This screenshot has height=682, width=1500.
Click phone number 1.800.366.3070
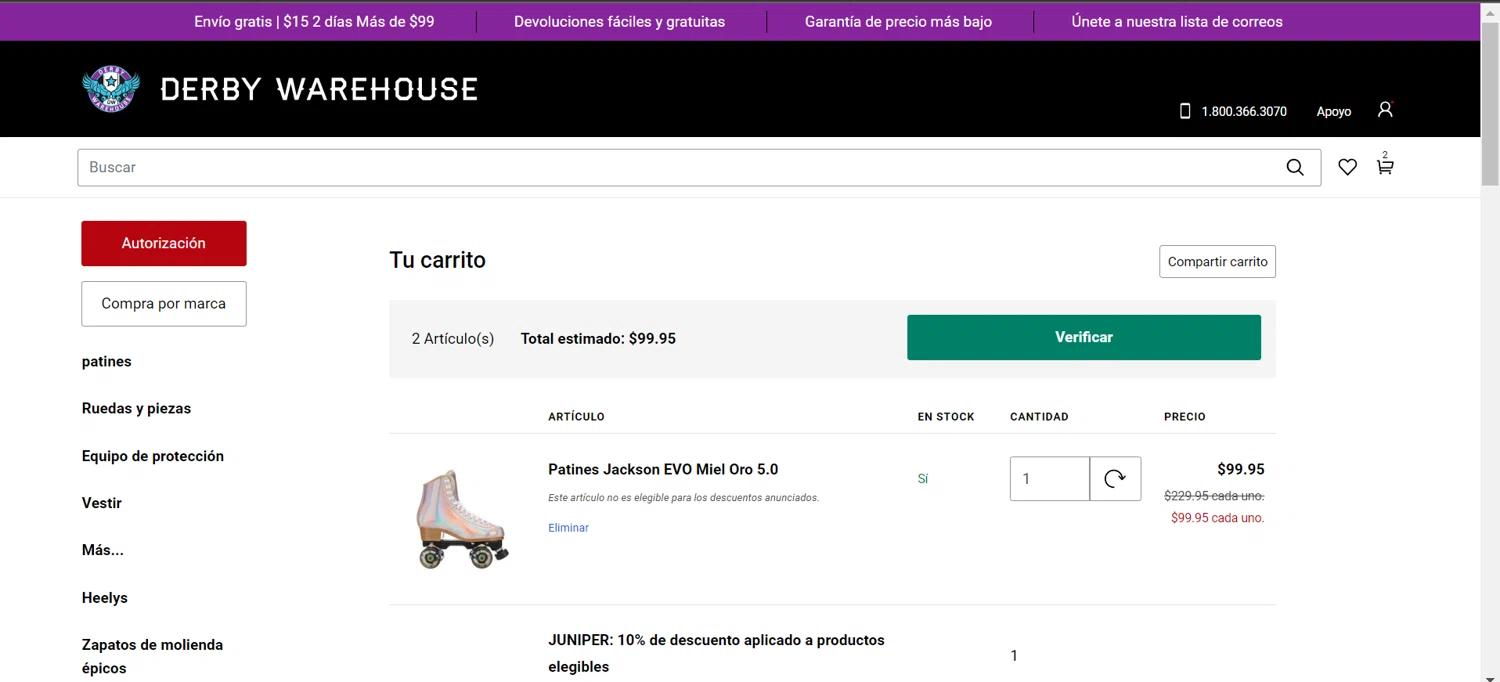(1244, 112)
